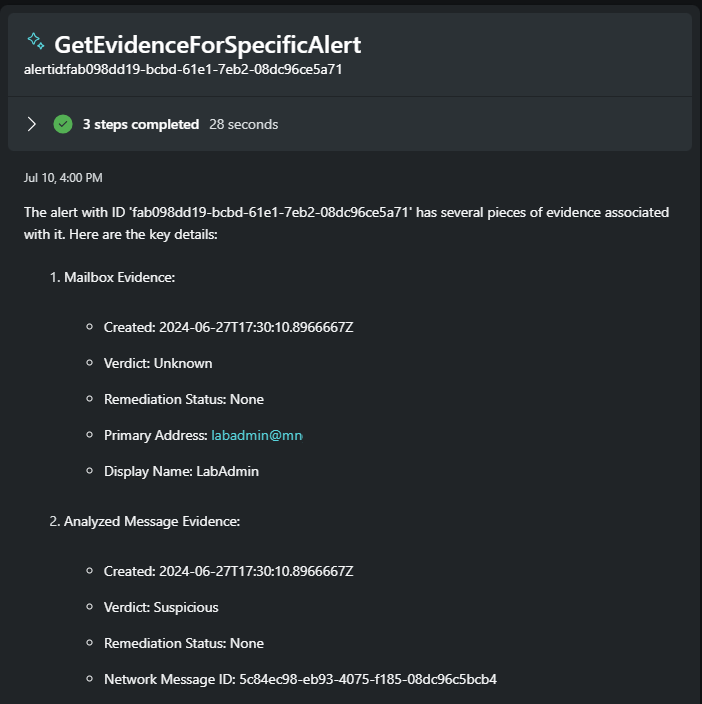The image size is (702, 704).
Task: Click the Analyzed Message Evidence heading
Action: point(151,521)
